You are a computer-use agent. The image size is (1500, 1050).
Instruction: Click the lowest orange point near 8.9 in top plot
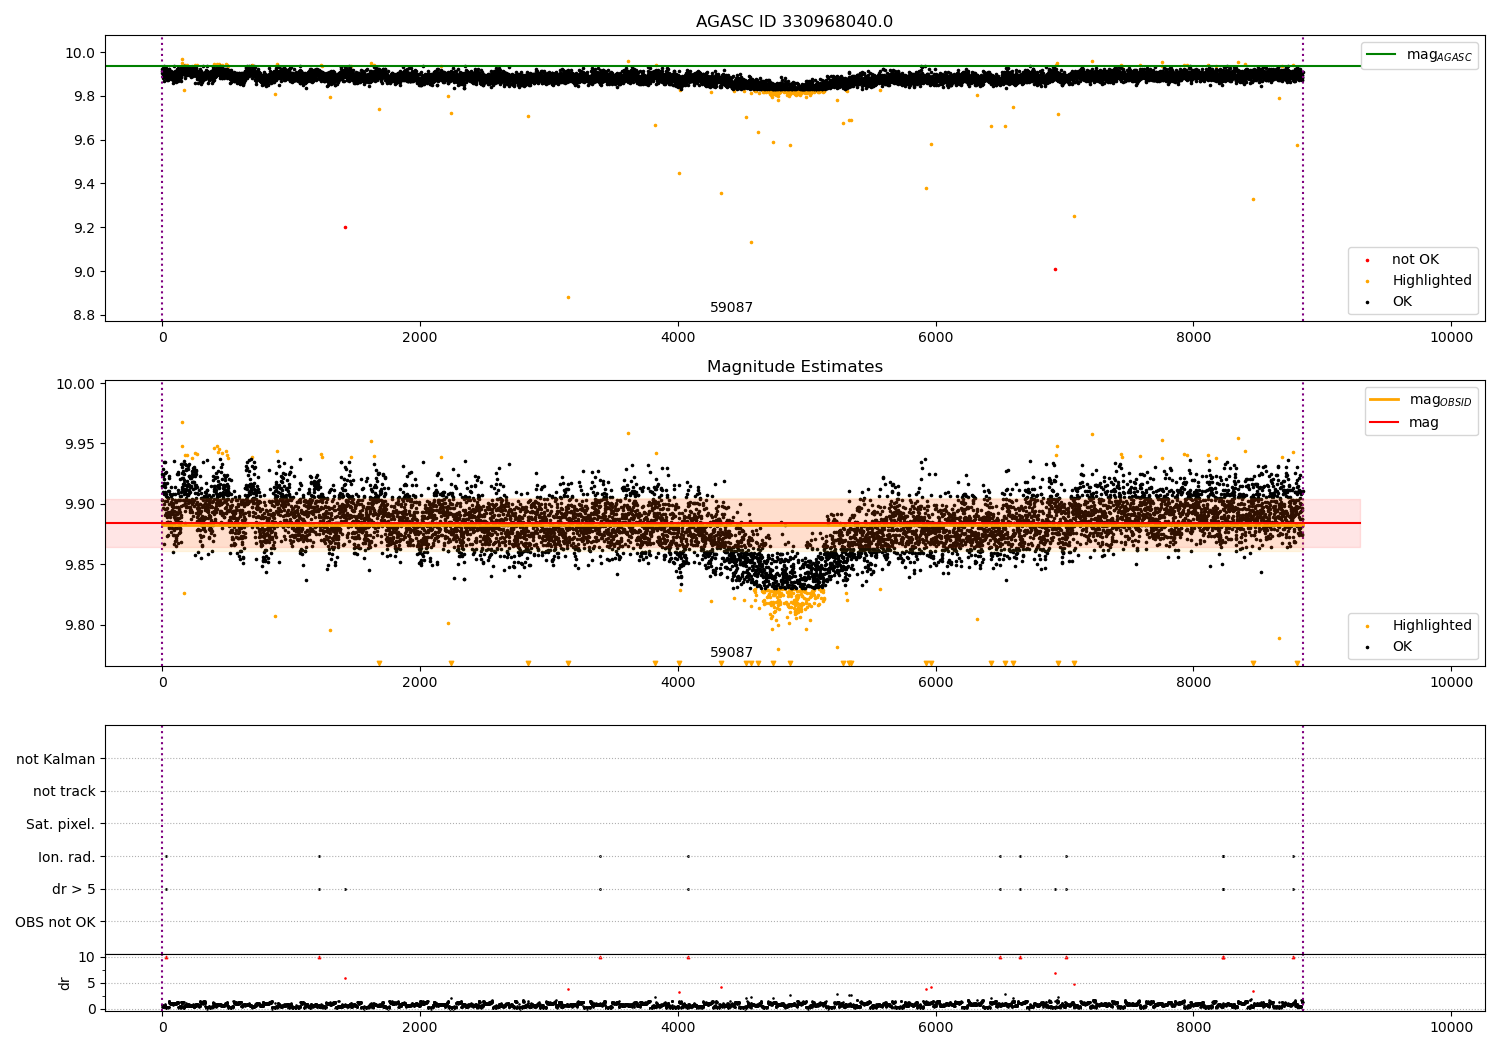point(568,297)
